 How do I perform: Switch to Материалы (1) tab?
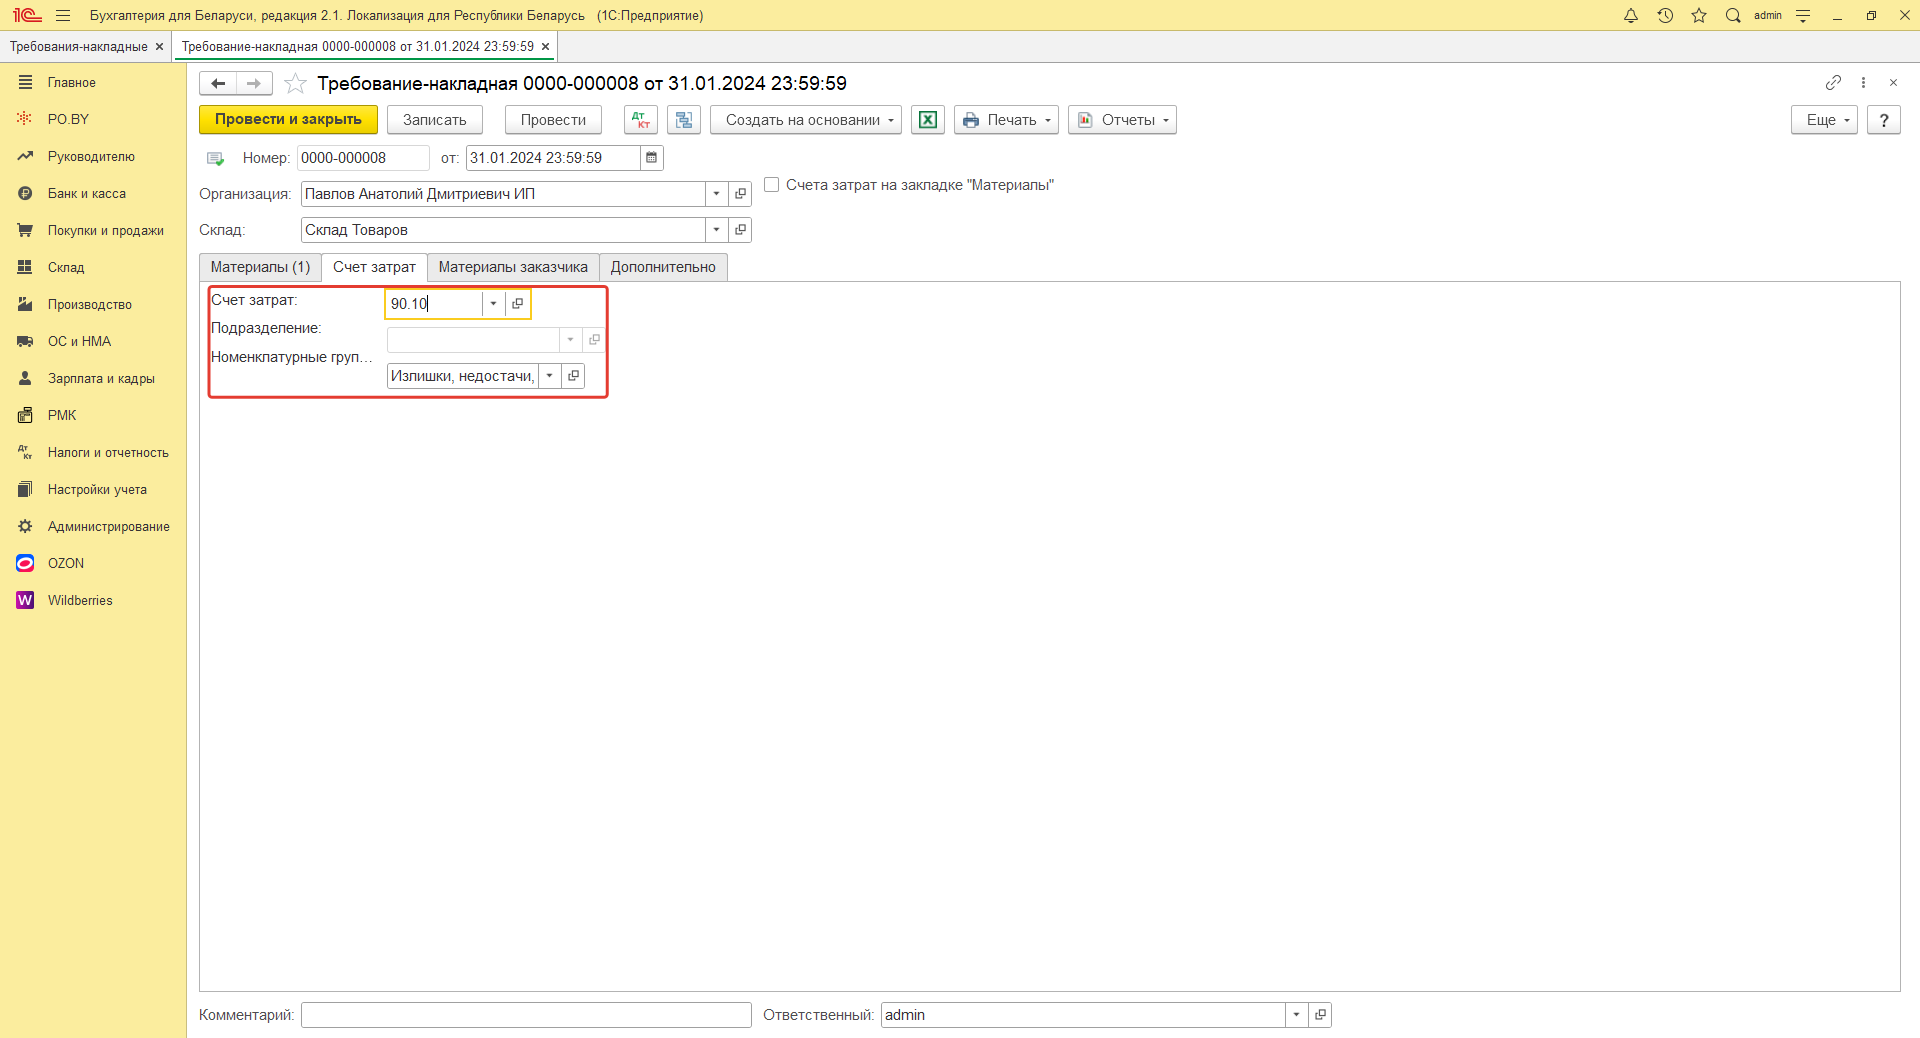(260, 267)
